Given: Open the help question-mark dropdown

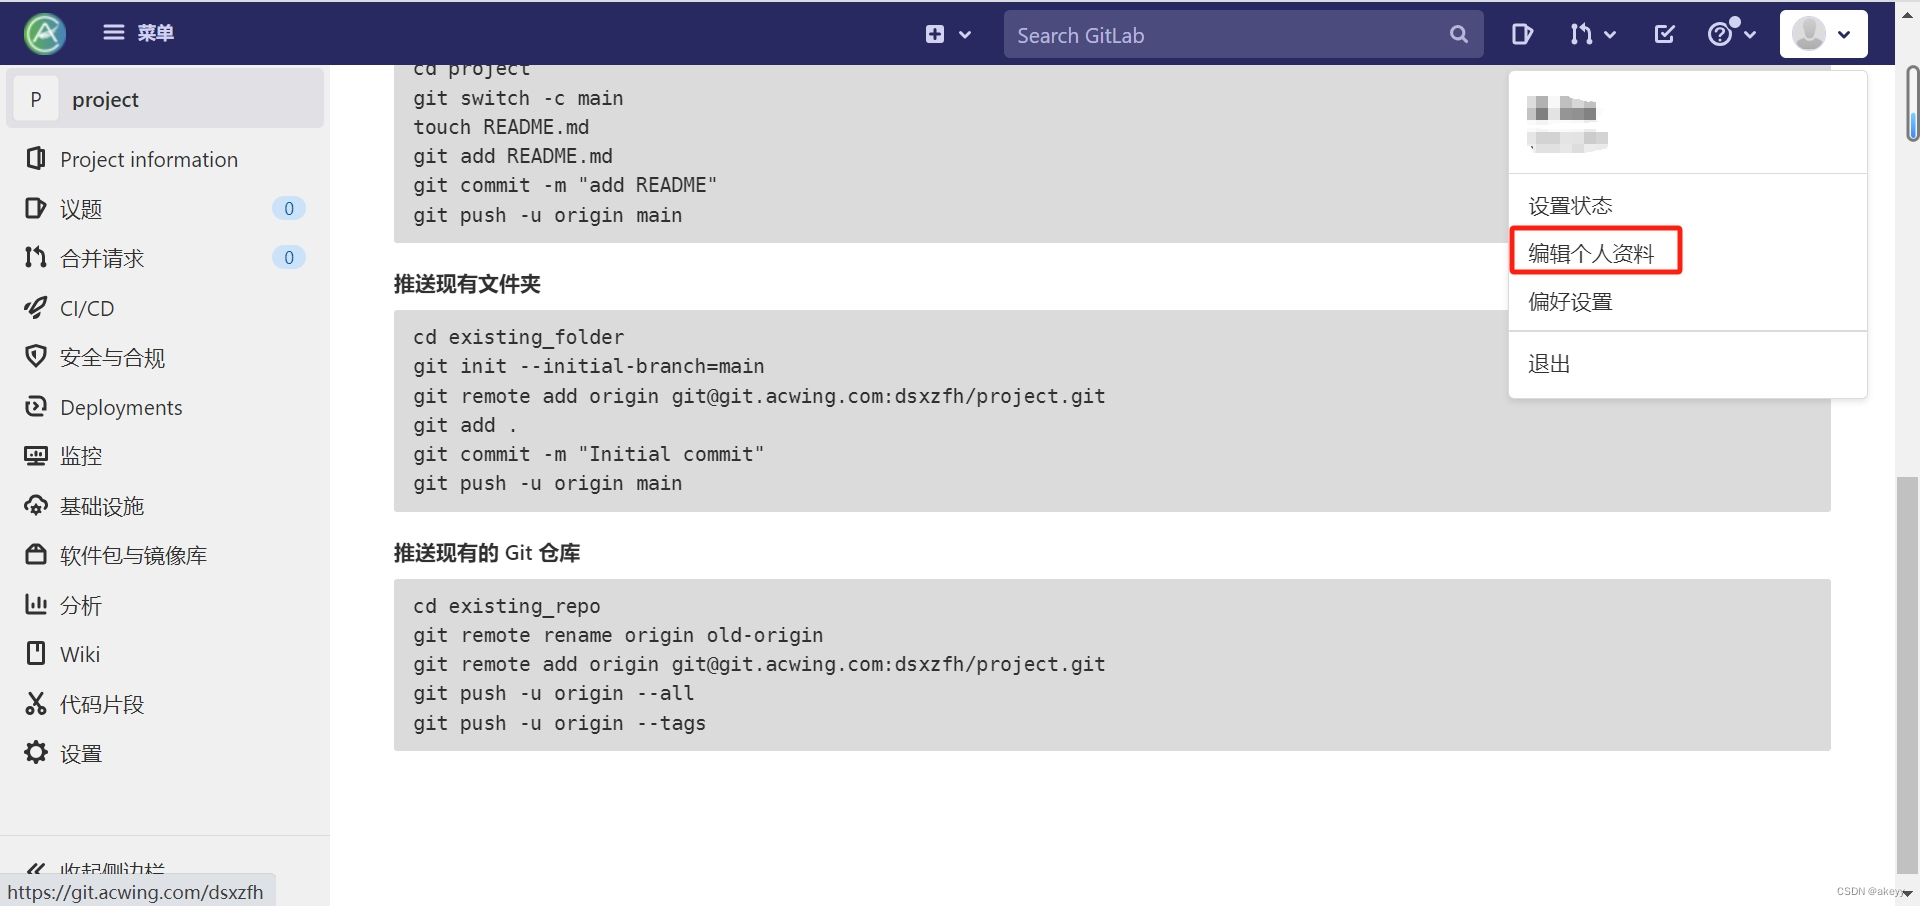Looking at the screenshot, I should coord(1731,33).
